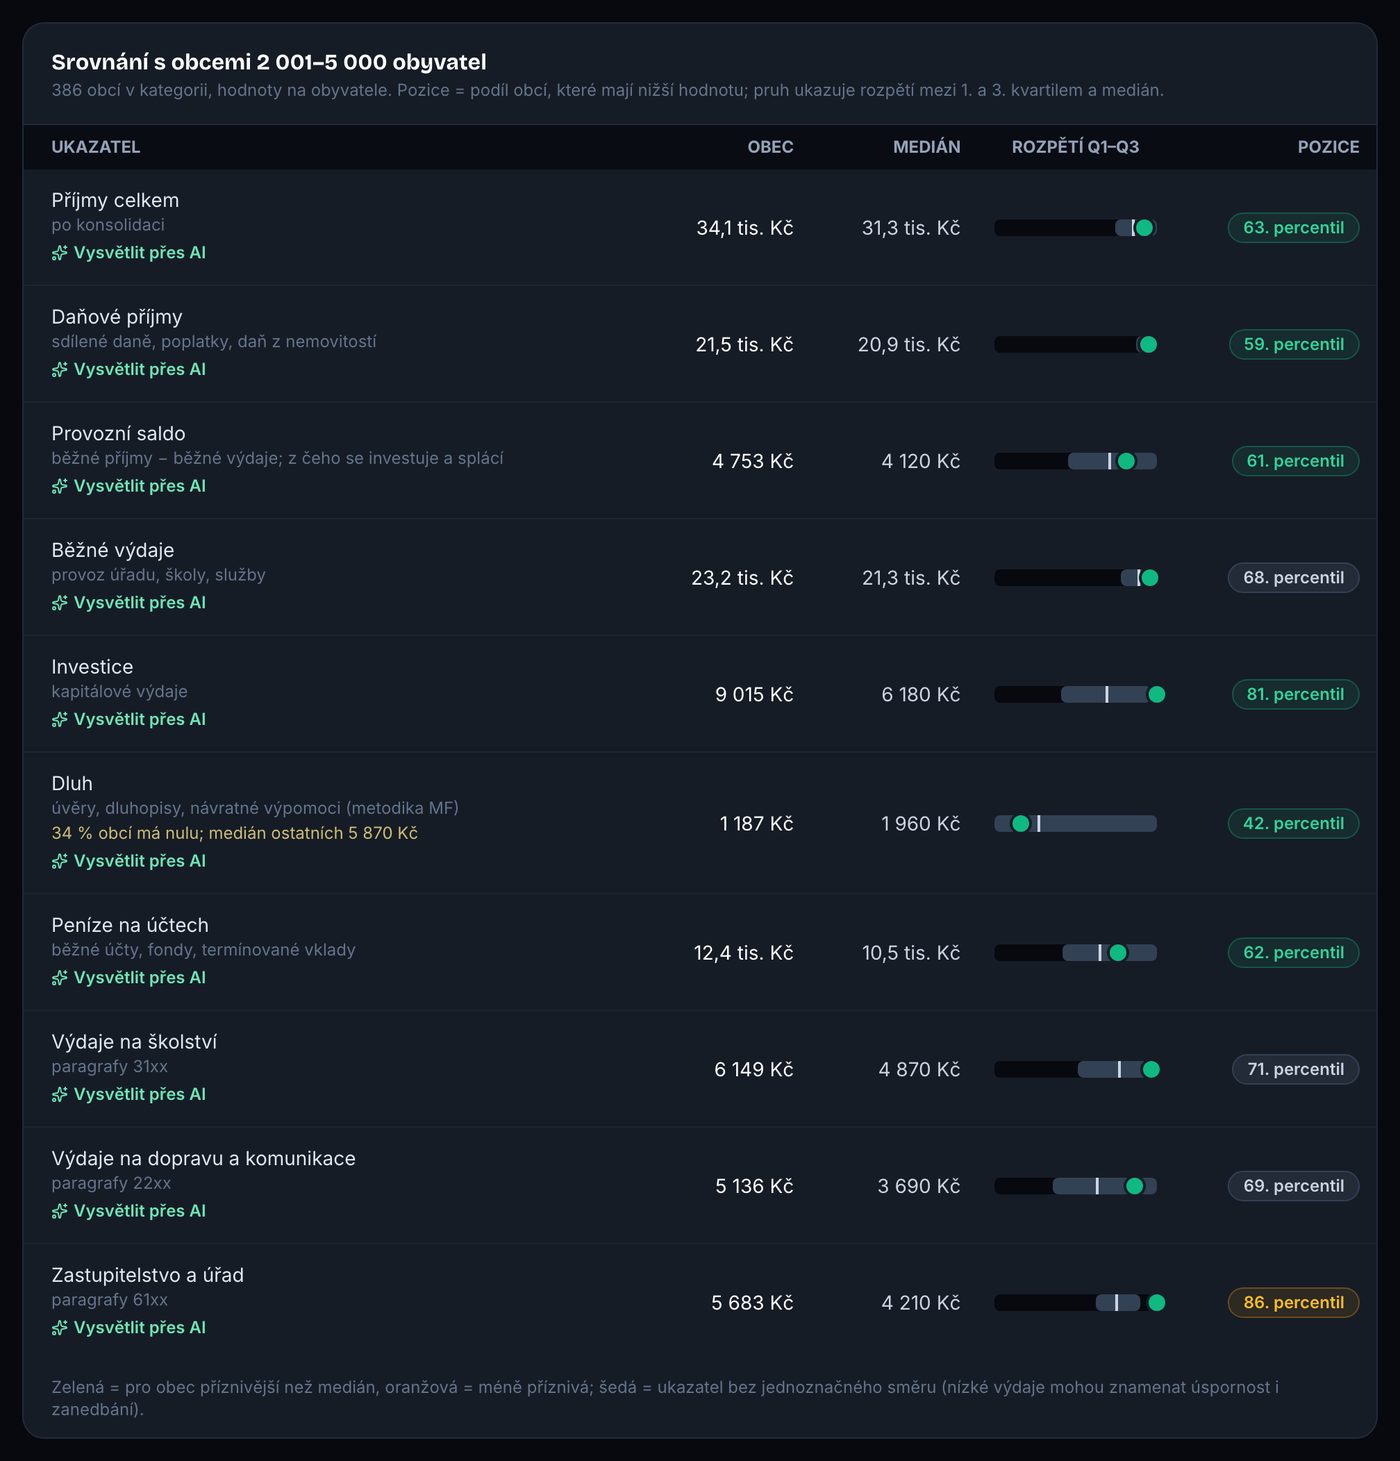
Task: Select the "62. percentil" badge
Action: [1293, 953]
